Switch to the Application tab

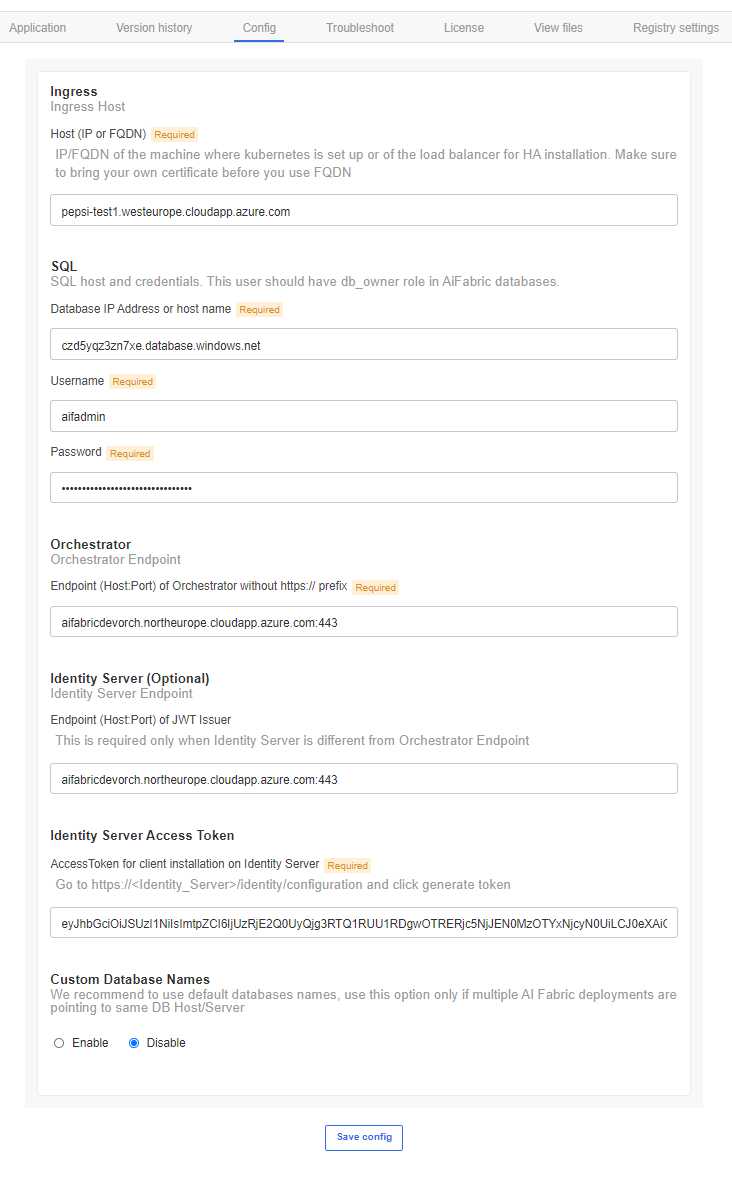[x=37, y=27]
